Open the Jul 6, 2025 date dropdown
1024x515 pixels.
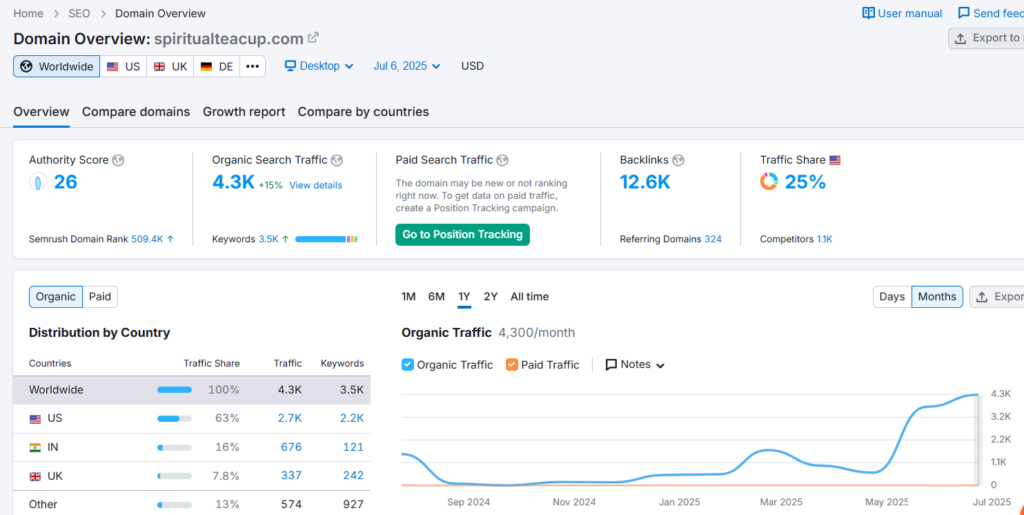click(407, 66)
